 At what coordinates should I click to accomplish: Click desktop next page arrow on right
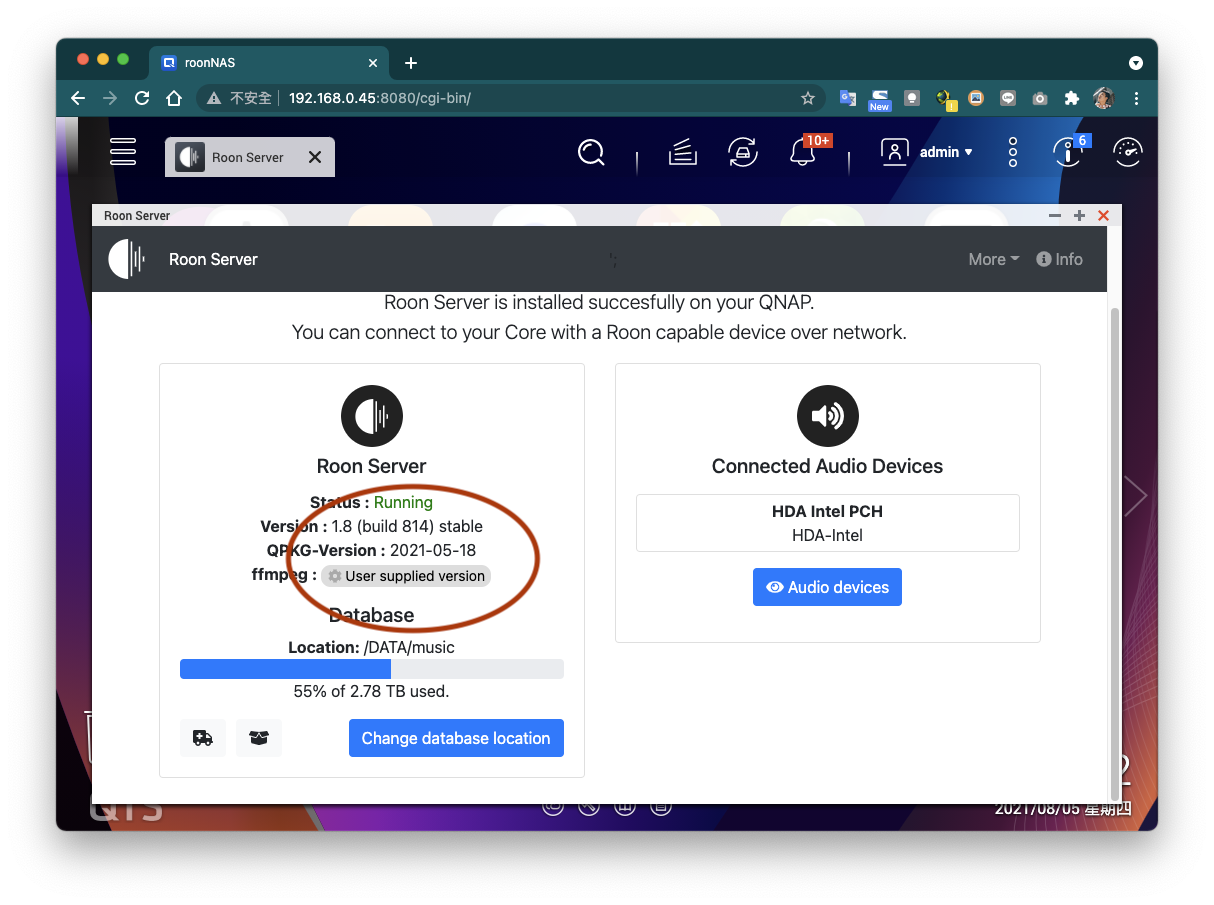pyautogui.click(x=1135, y=496)
